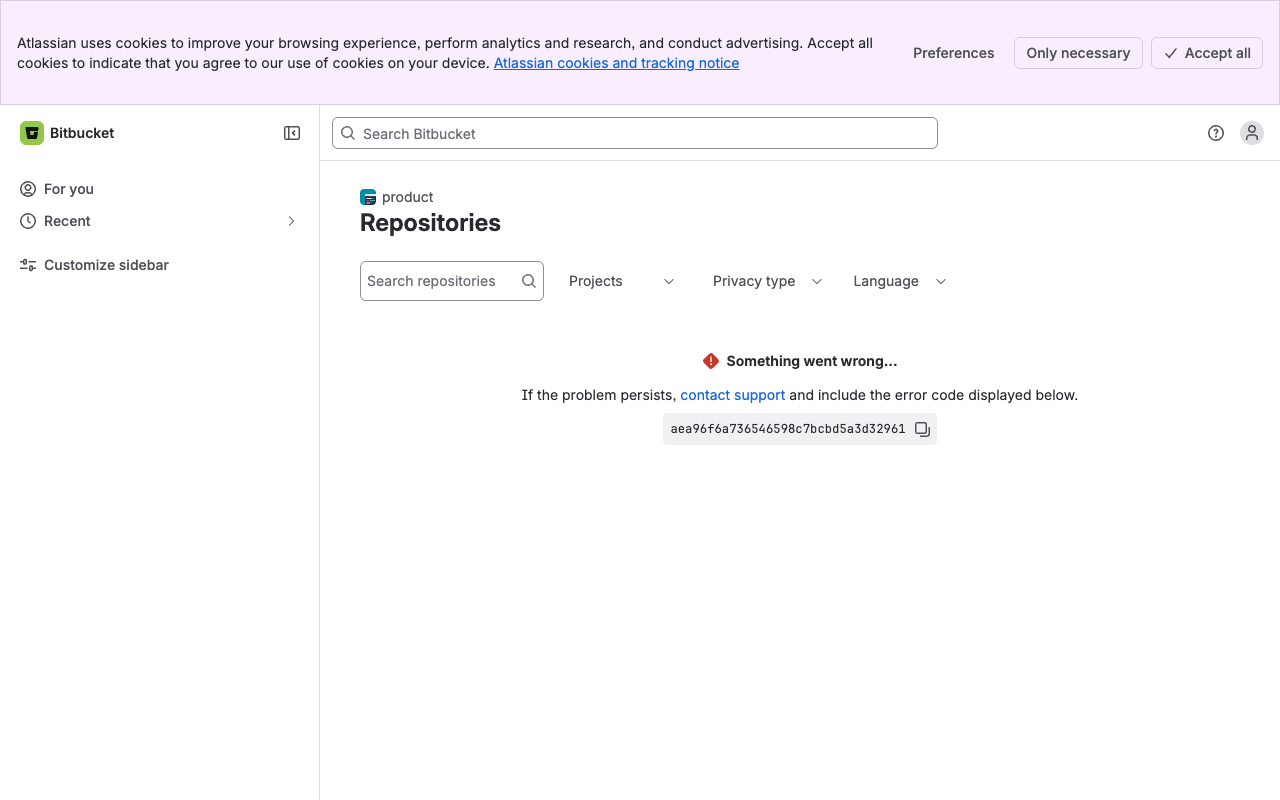Open the Privacy type filter dropdown
This screenshot has height=800, width=1280.
tap(768, 281)
